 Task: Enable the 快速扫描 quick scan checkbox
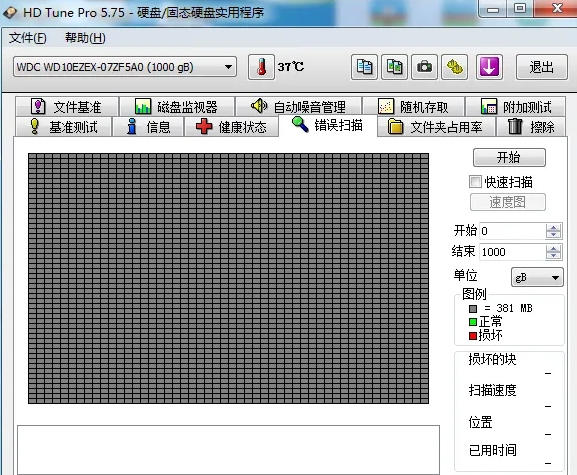[x=475, y=182]
